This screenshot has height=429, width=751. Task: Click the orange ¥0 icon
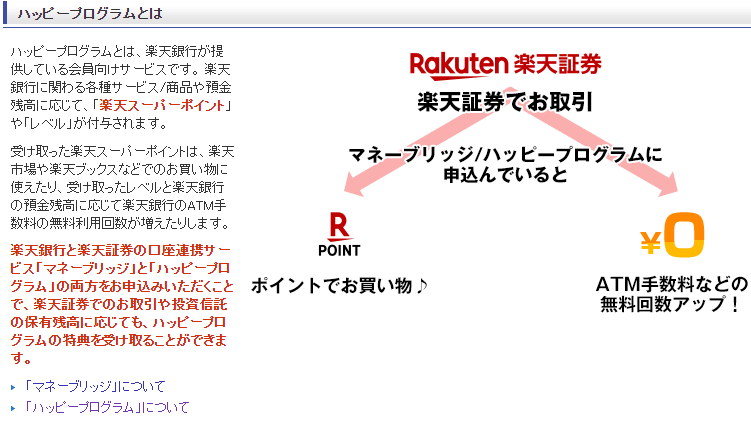point(672,235)
